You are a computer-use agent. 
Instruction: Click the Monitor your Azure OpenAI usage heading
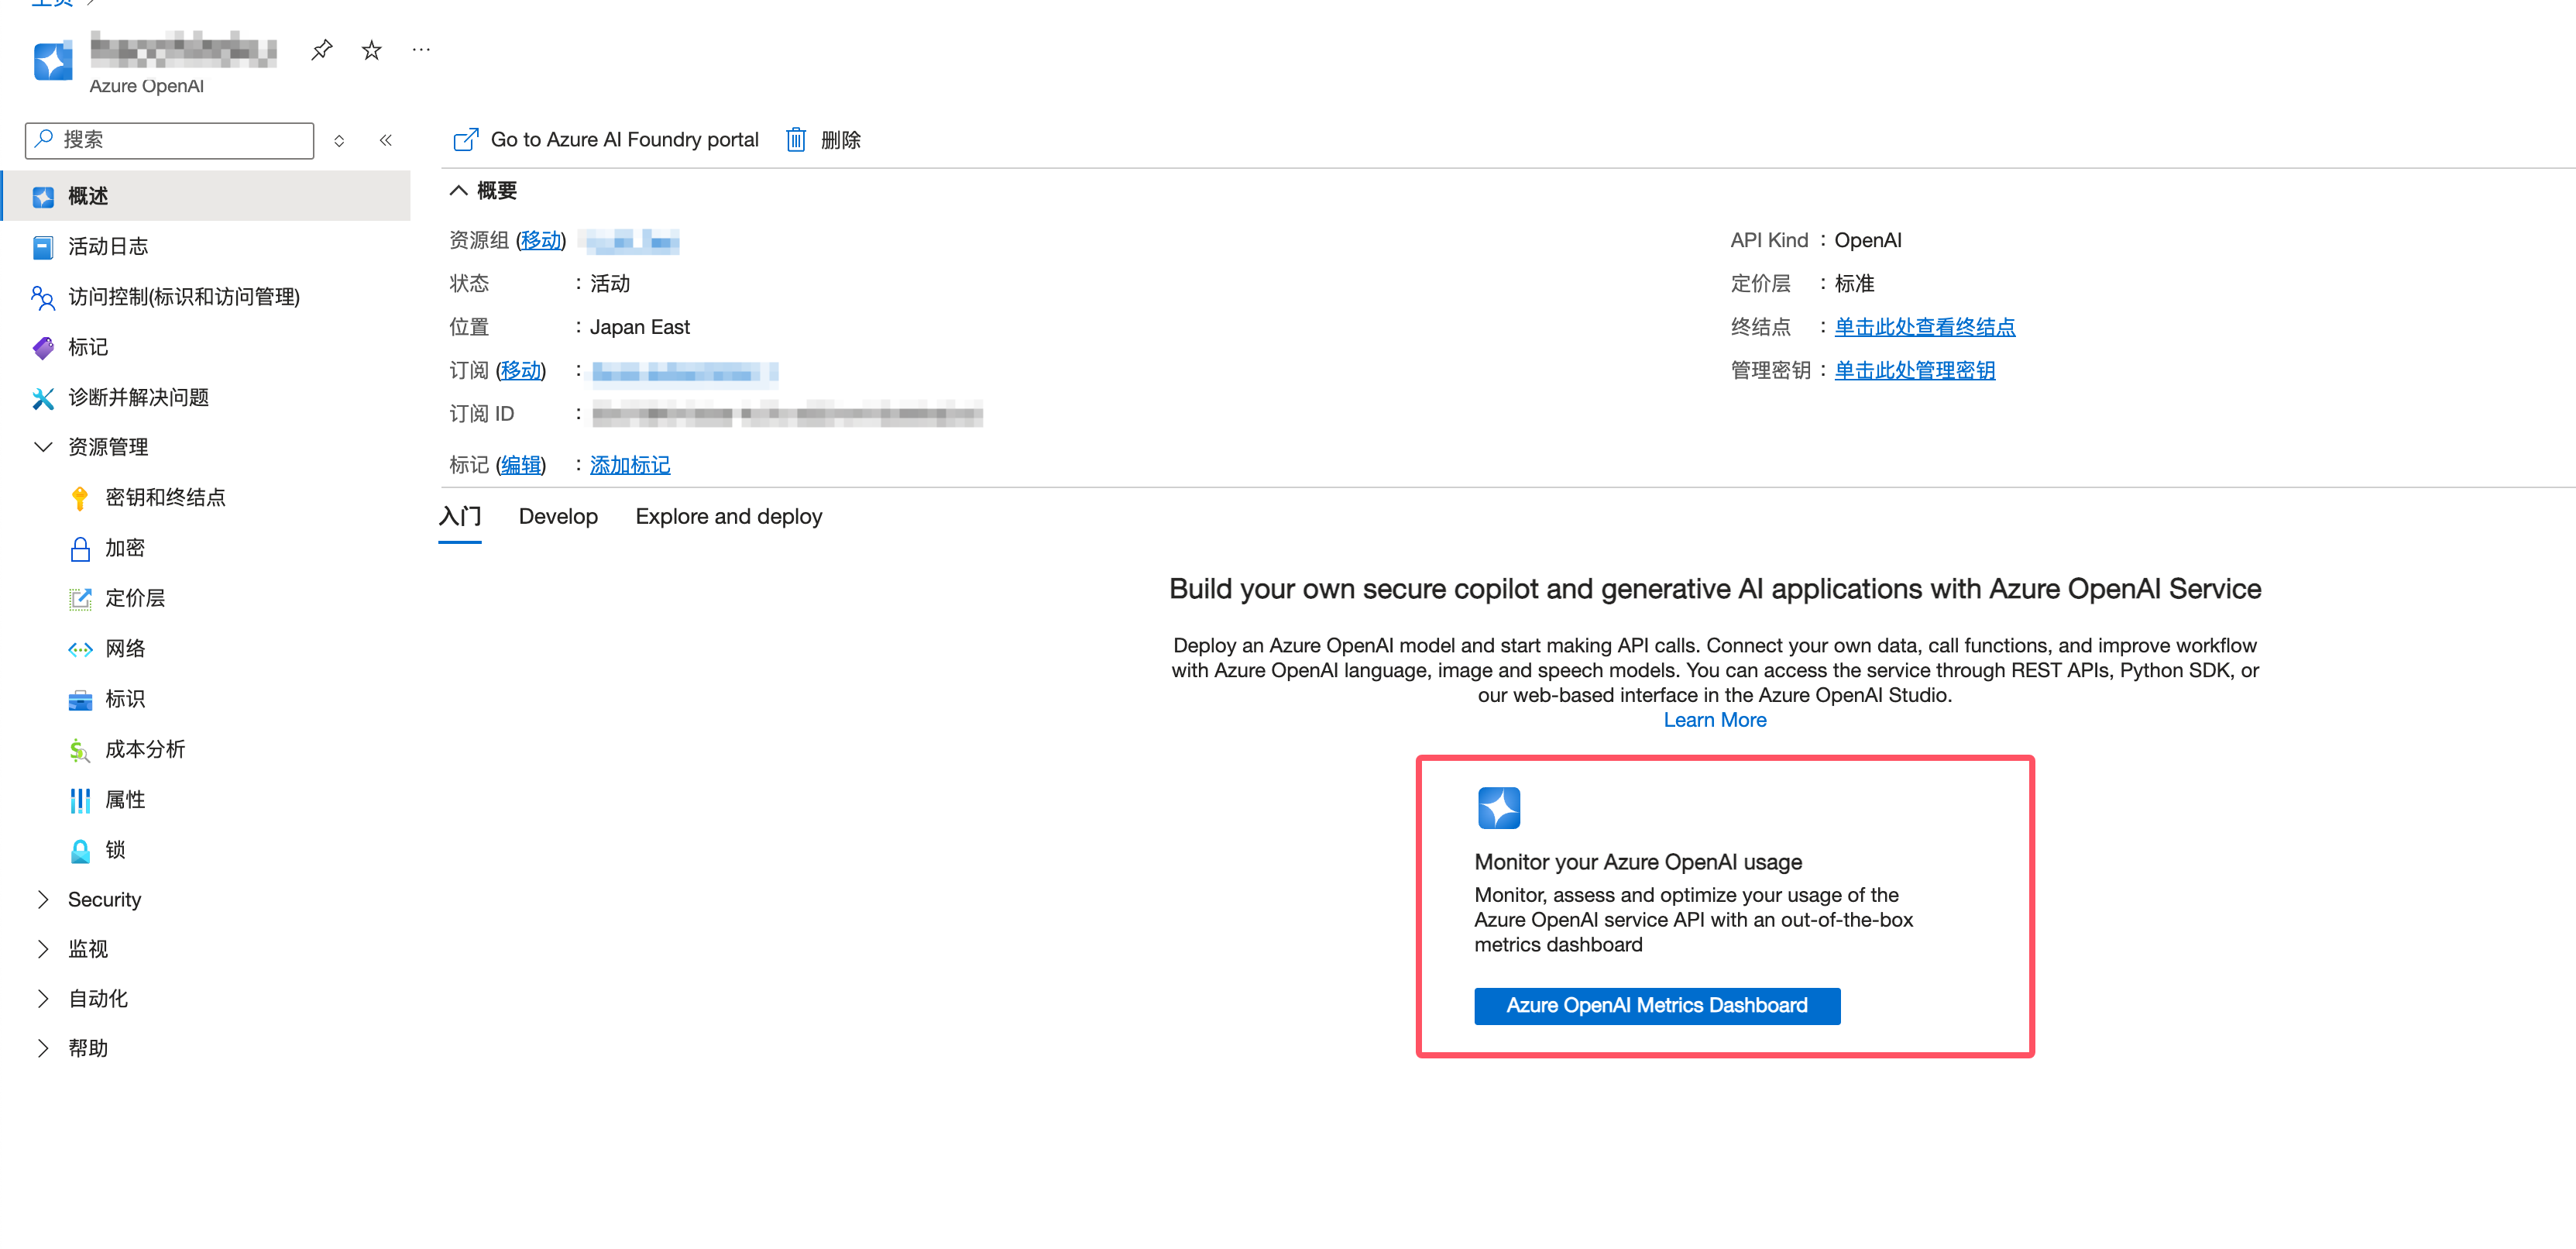point(1637,862)
